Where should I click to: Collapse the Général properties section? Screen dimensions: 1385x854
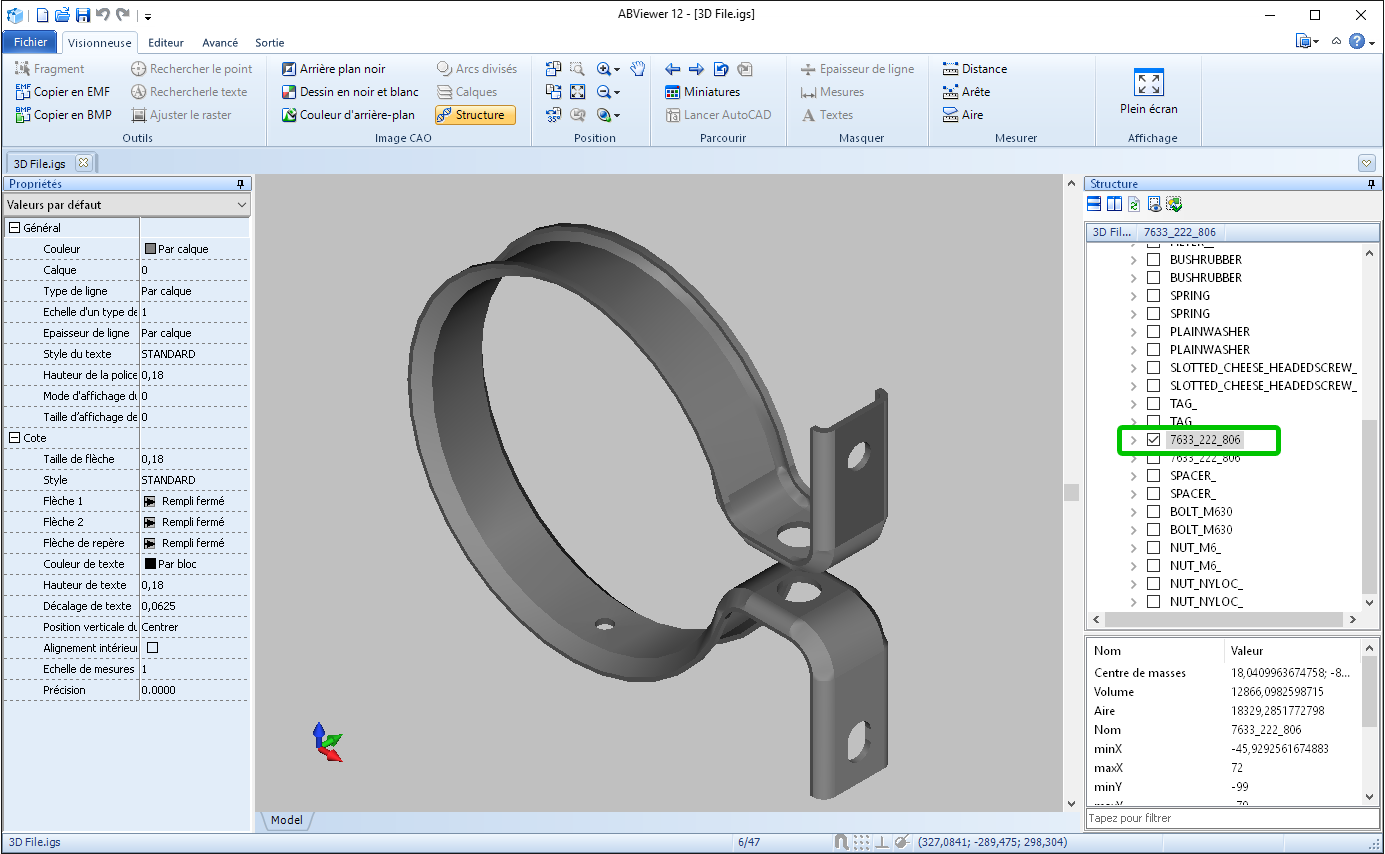click(x=14, y=228)
